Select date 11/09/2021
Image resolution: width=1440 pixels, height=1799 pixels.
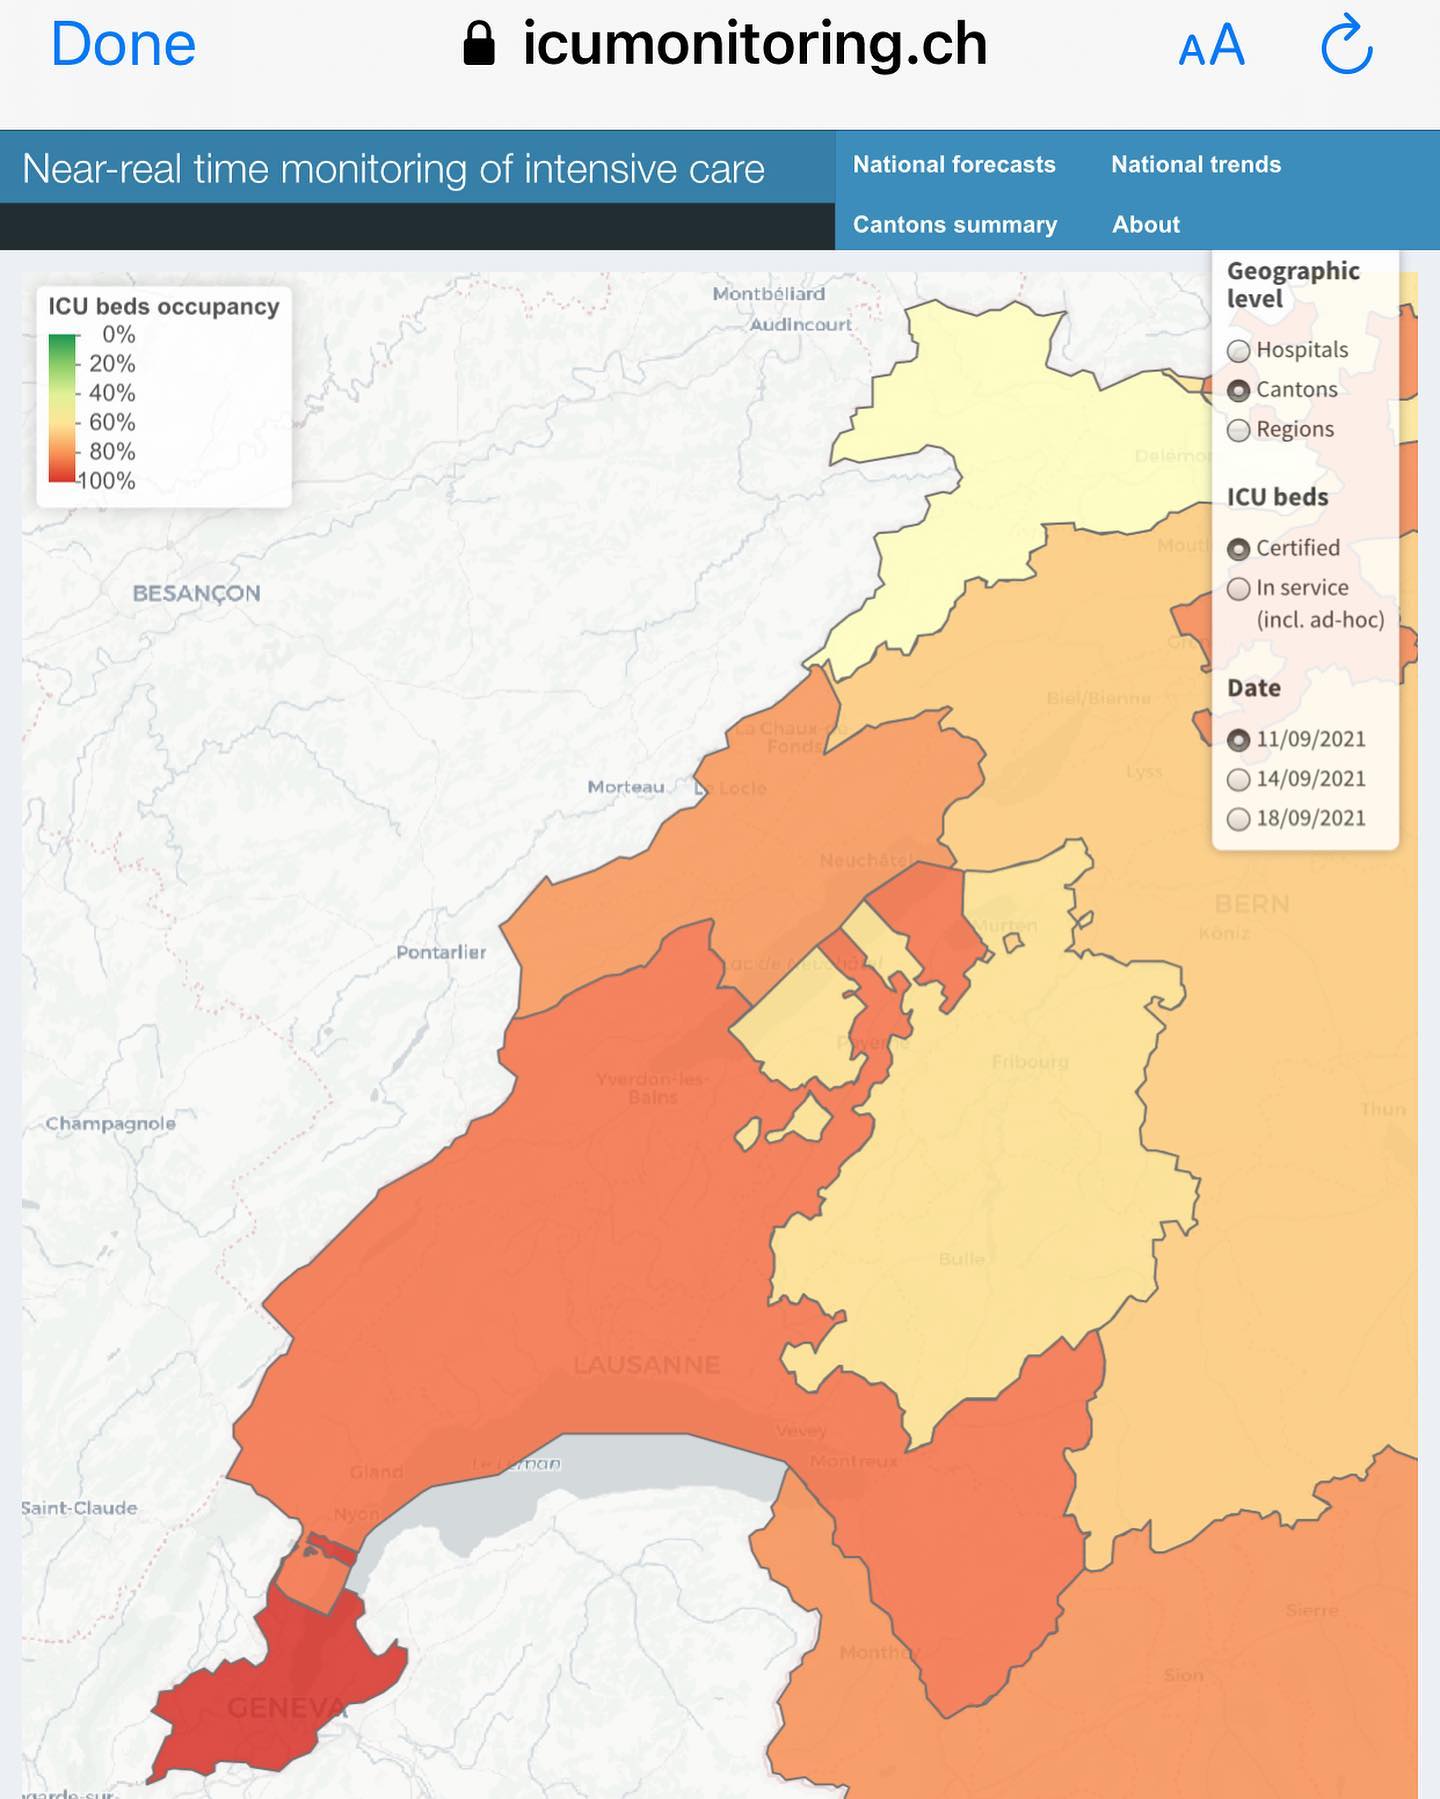(1238, 740)
